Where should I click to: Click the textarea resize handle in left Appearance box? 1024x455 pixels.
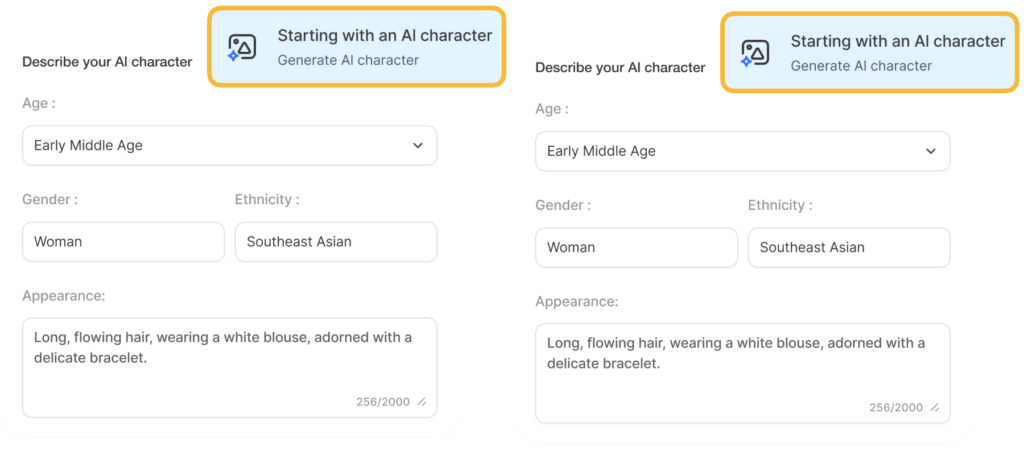click(422, 403)
